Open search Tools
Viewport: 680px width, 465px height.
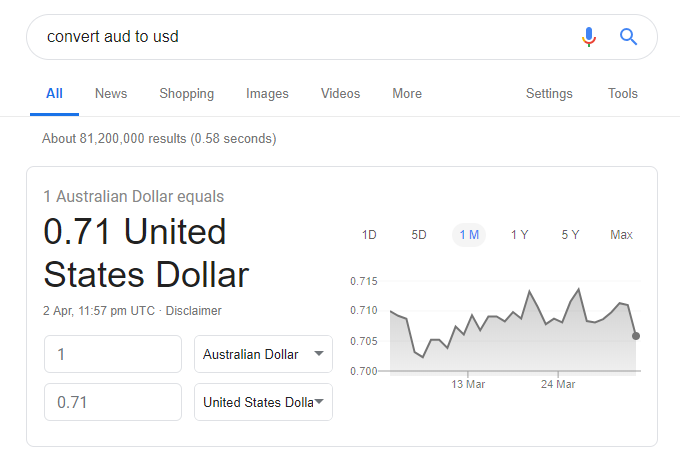[x=623, y=93]
